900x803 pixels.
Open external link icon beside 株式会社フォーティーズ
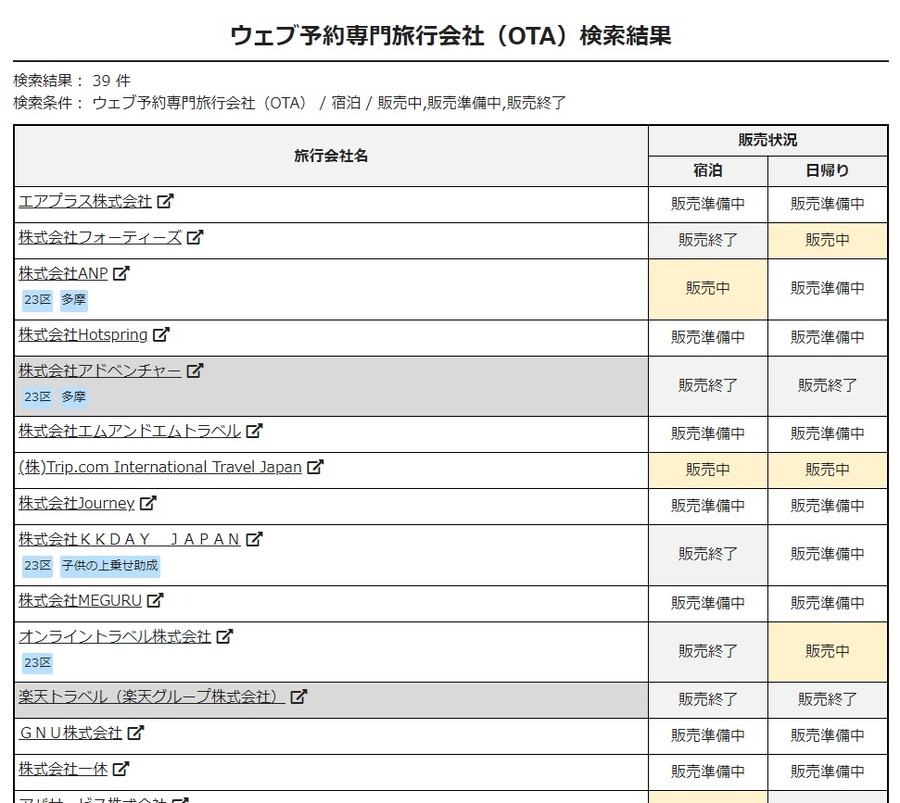(195, 237)
